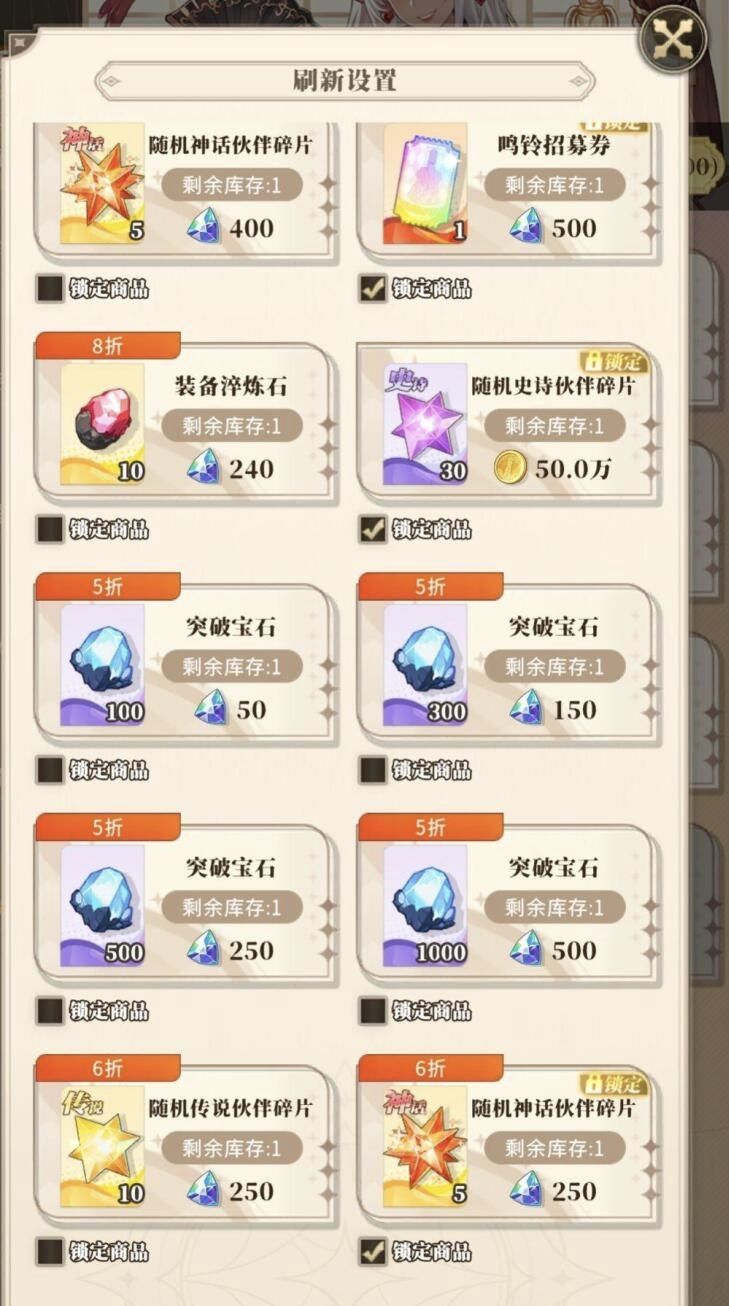729x1306 pixels.
Task: Tap the 50.0万 gold coin price
Action: pyautogui.click(x=552, y=468)
